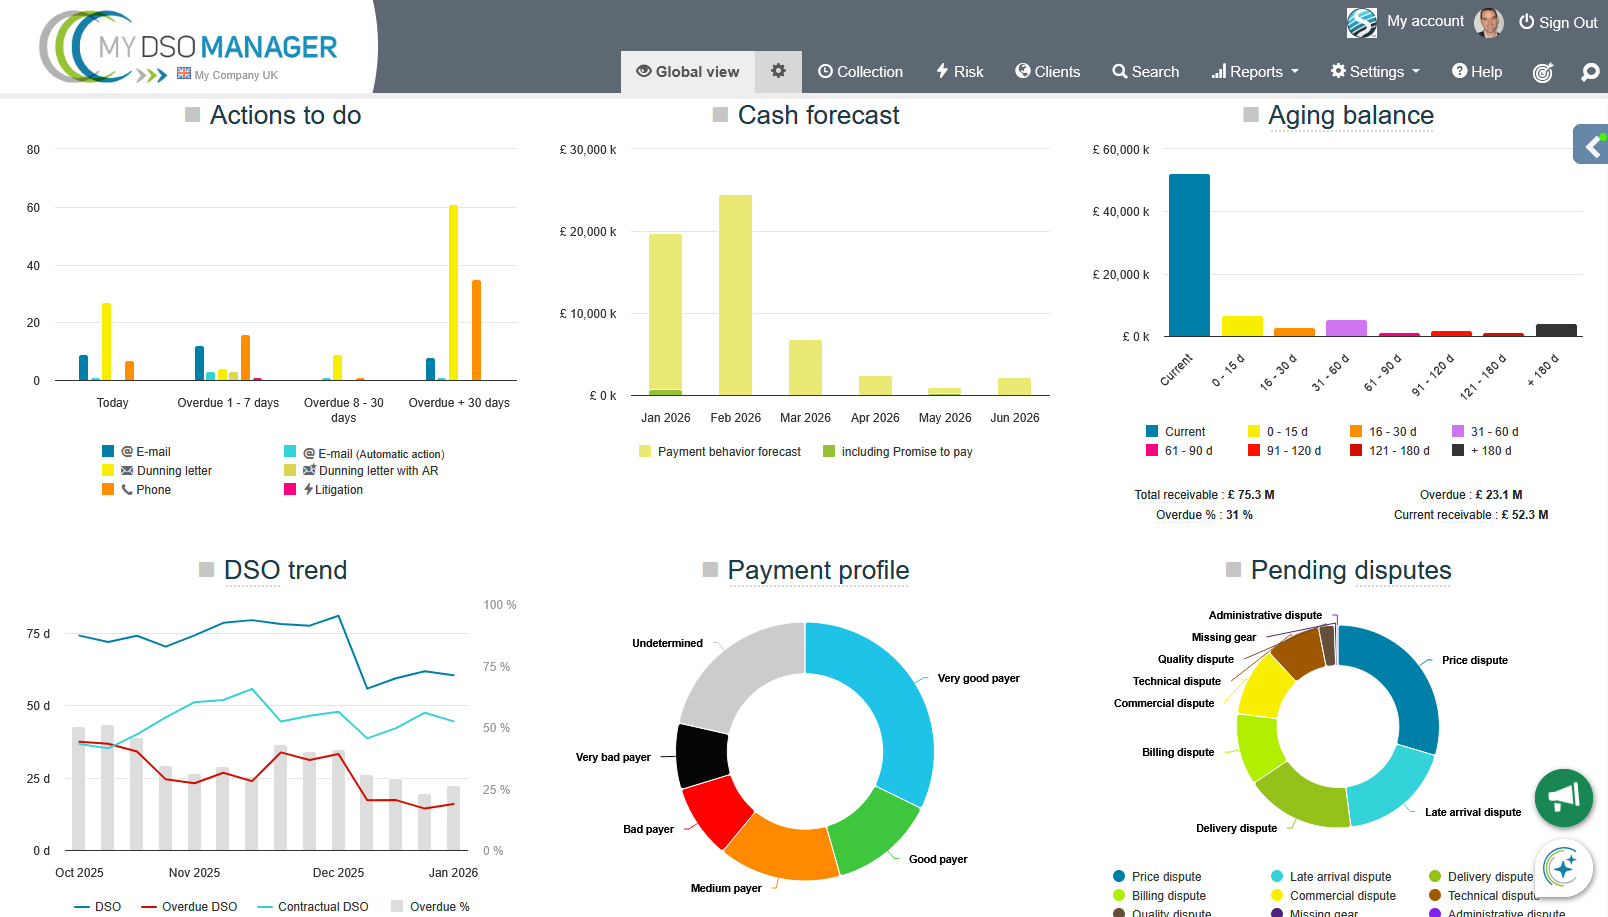Viewport: 1608px width, 917px height.
Task: Click the target goals icon in navbar
Action: pyautogui.click(x=1543, y=72)
